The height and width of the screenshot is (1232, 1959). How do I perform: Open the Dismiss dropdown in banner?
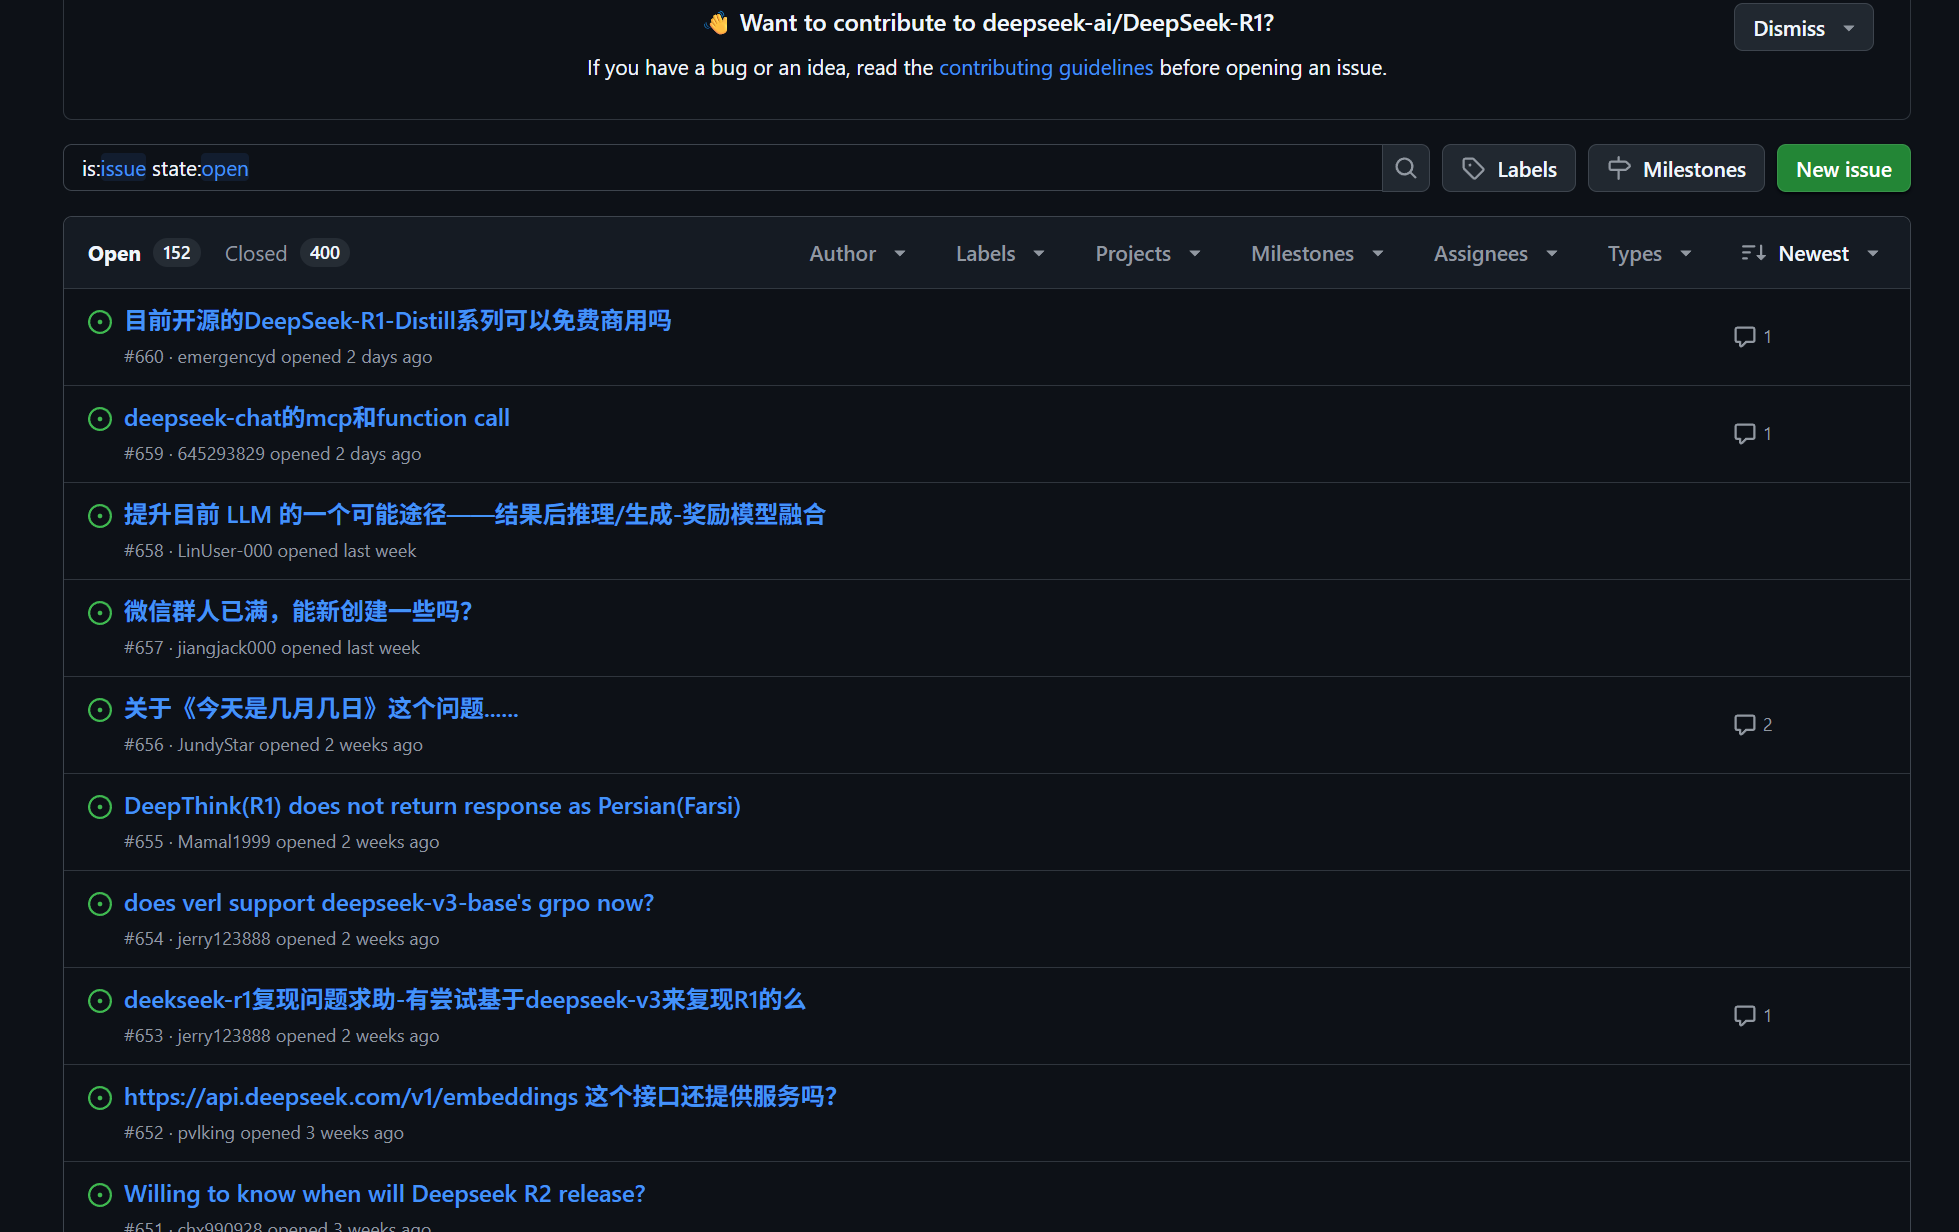(x=1803, y=28)
